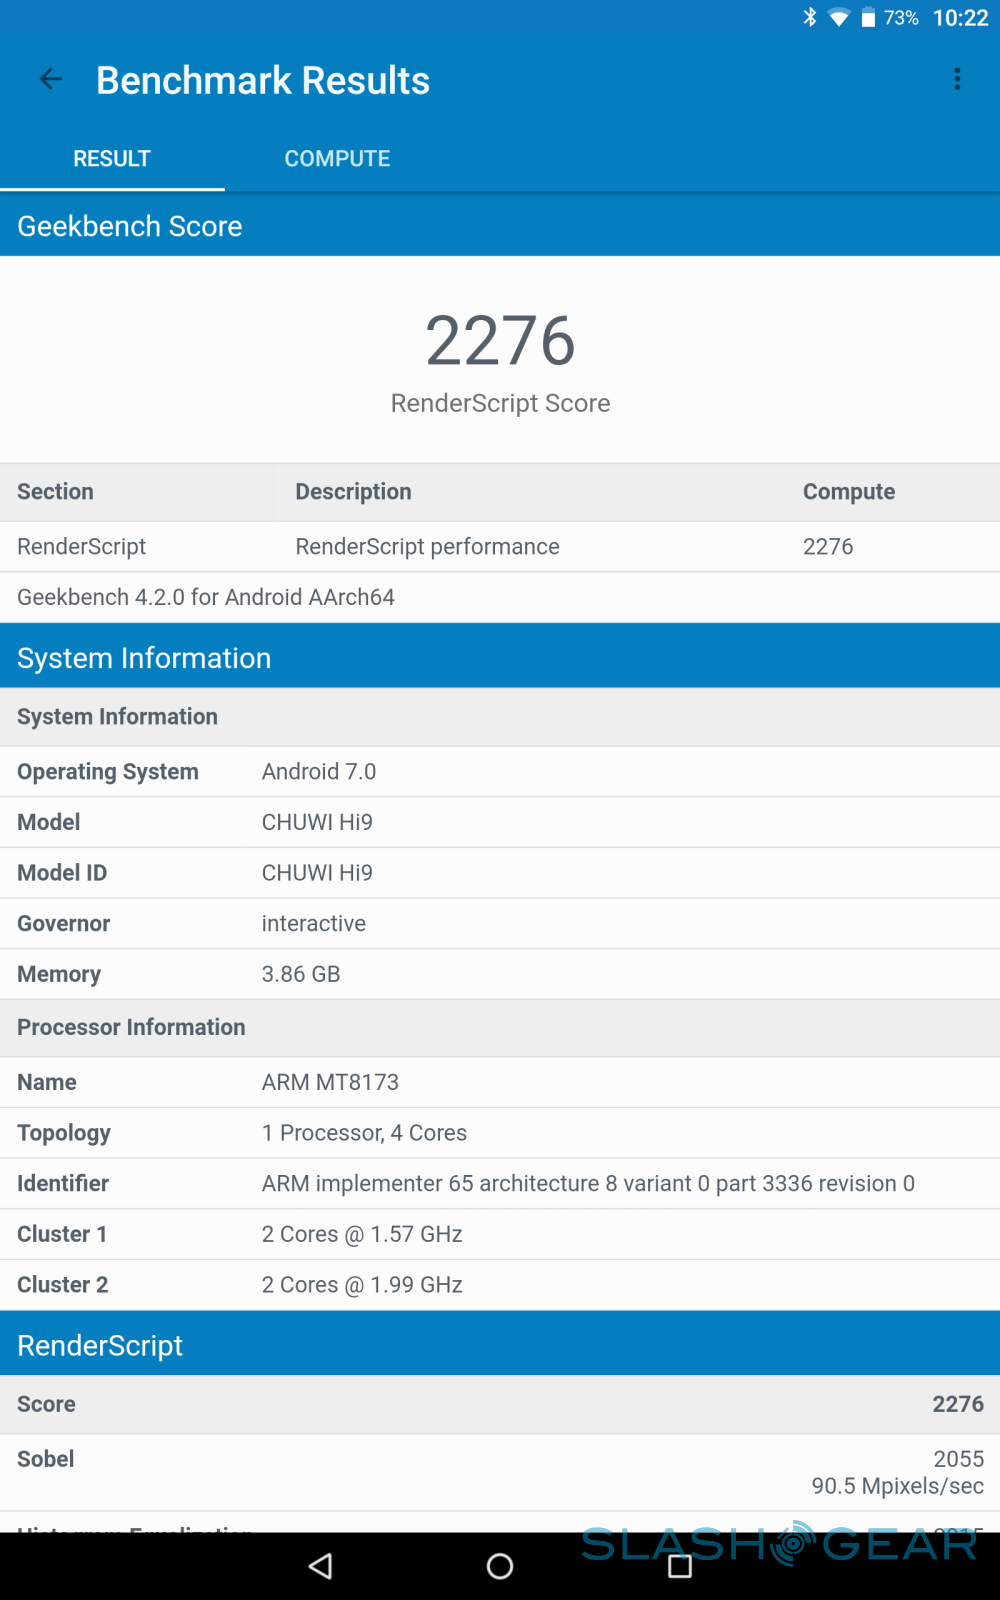Tap the Bluetooth status bar icon
Viewport: 1000px width, 1600px height.
point(810,17)
